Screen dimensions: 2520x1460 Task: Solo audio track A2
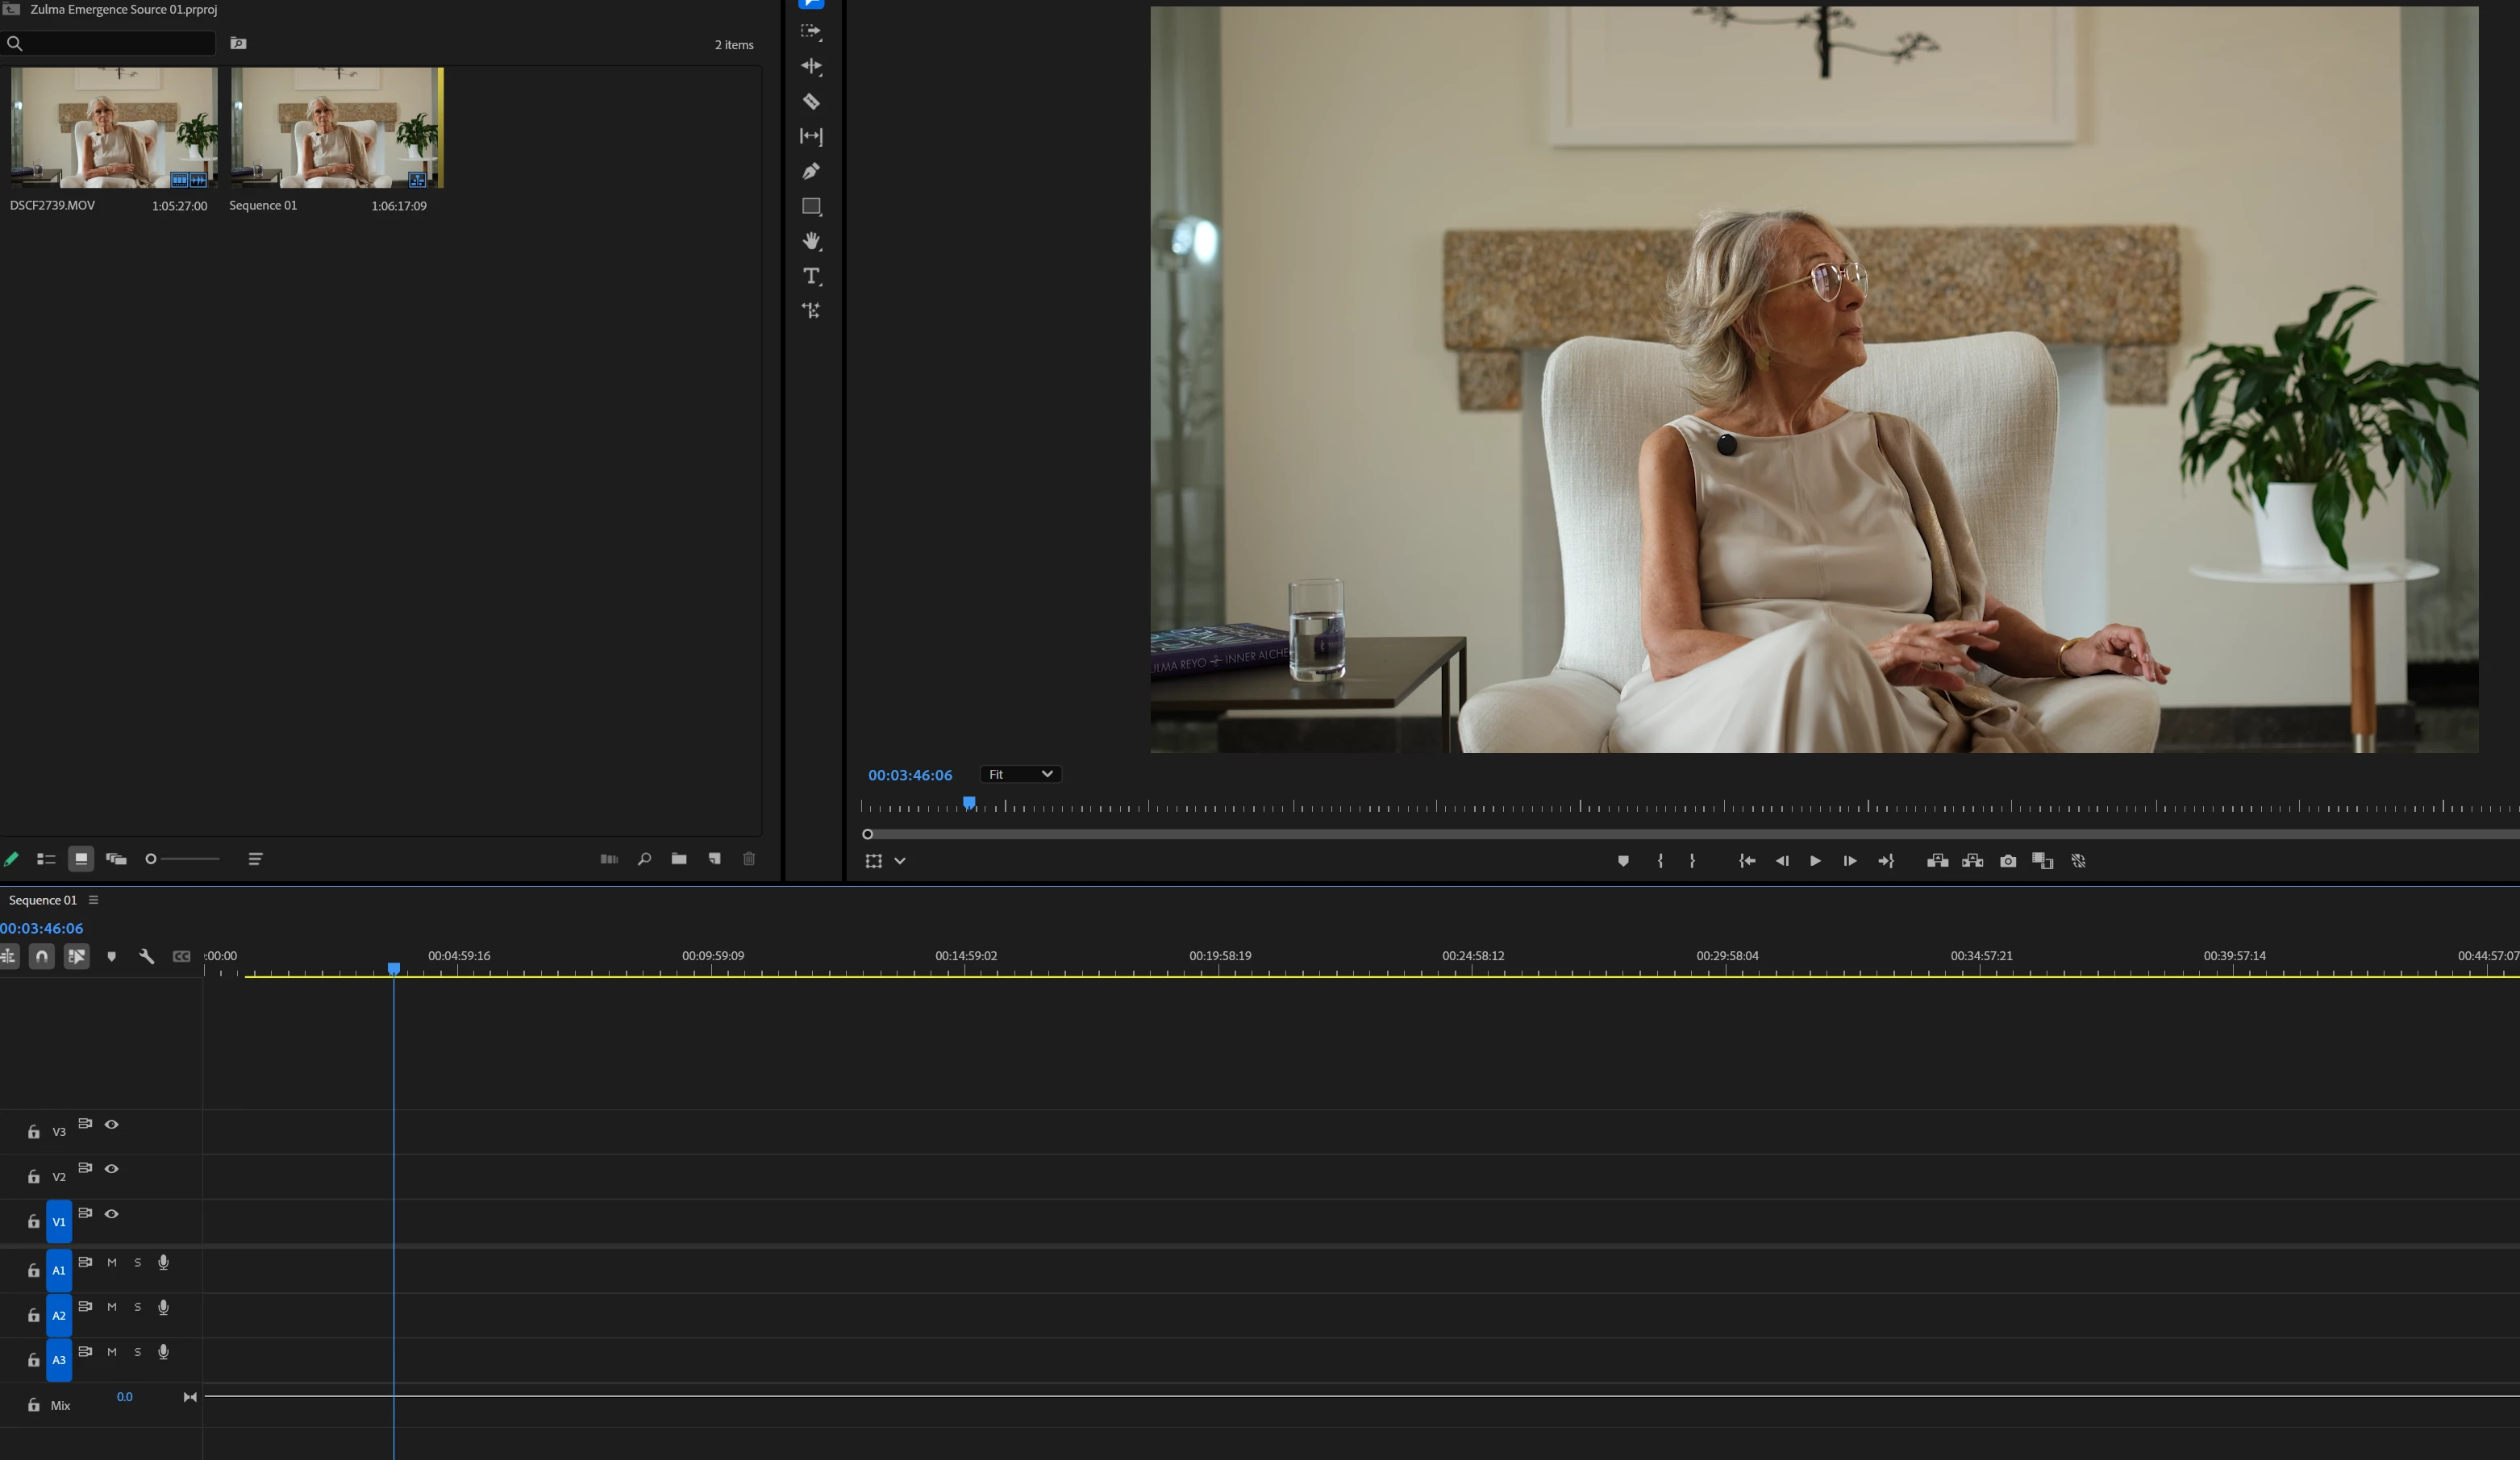[x=138, y=1307]
